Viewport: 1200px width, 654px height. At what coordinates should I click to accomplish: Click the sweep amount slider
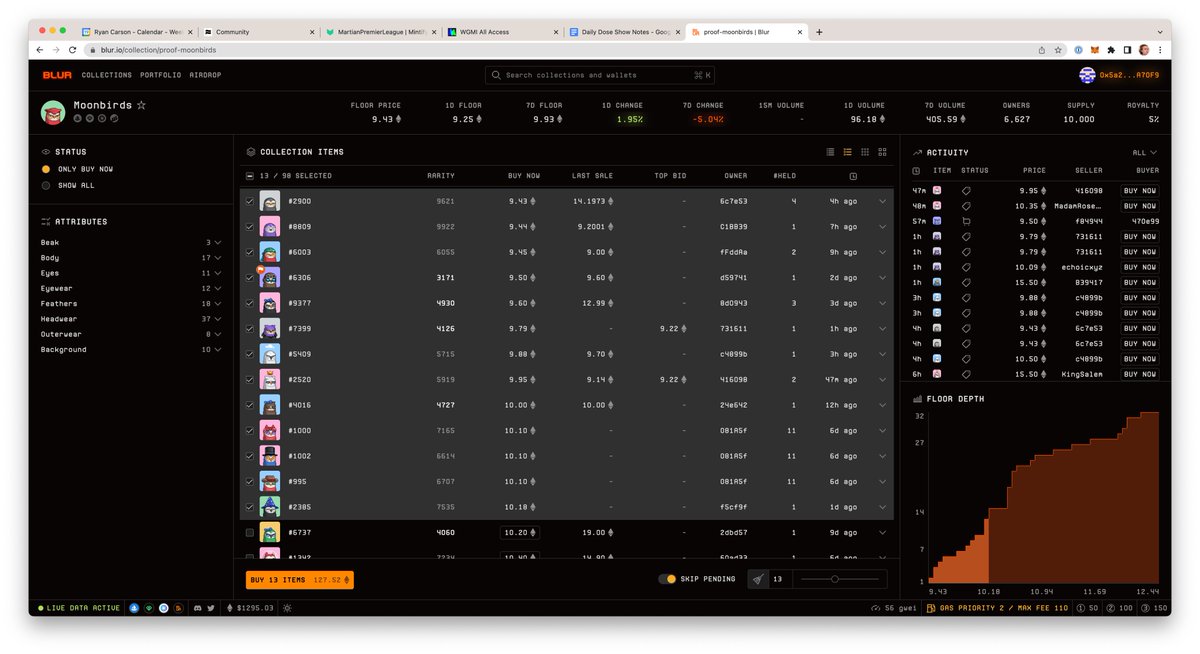[x=840, y=579]
